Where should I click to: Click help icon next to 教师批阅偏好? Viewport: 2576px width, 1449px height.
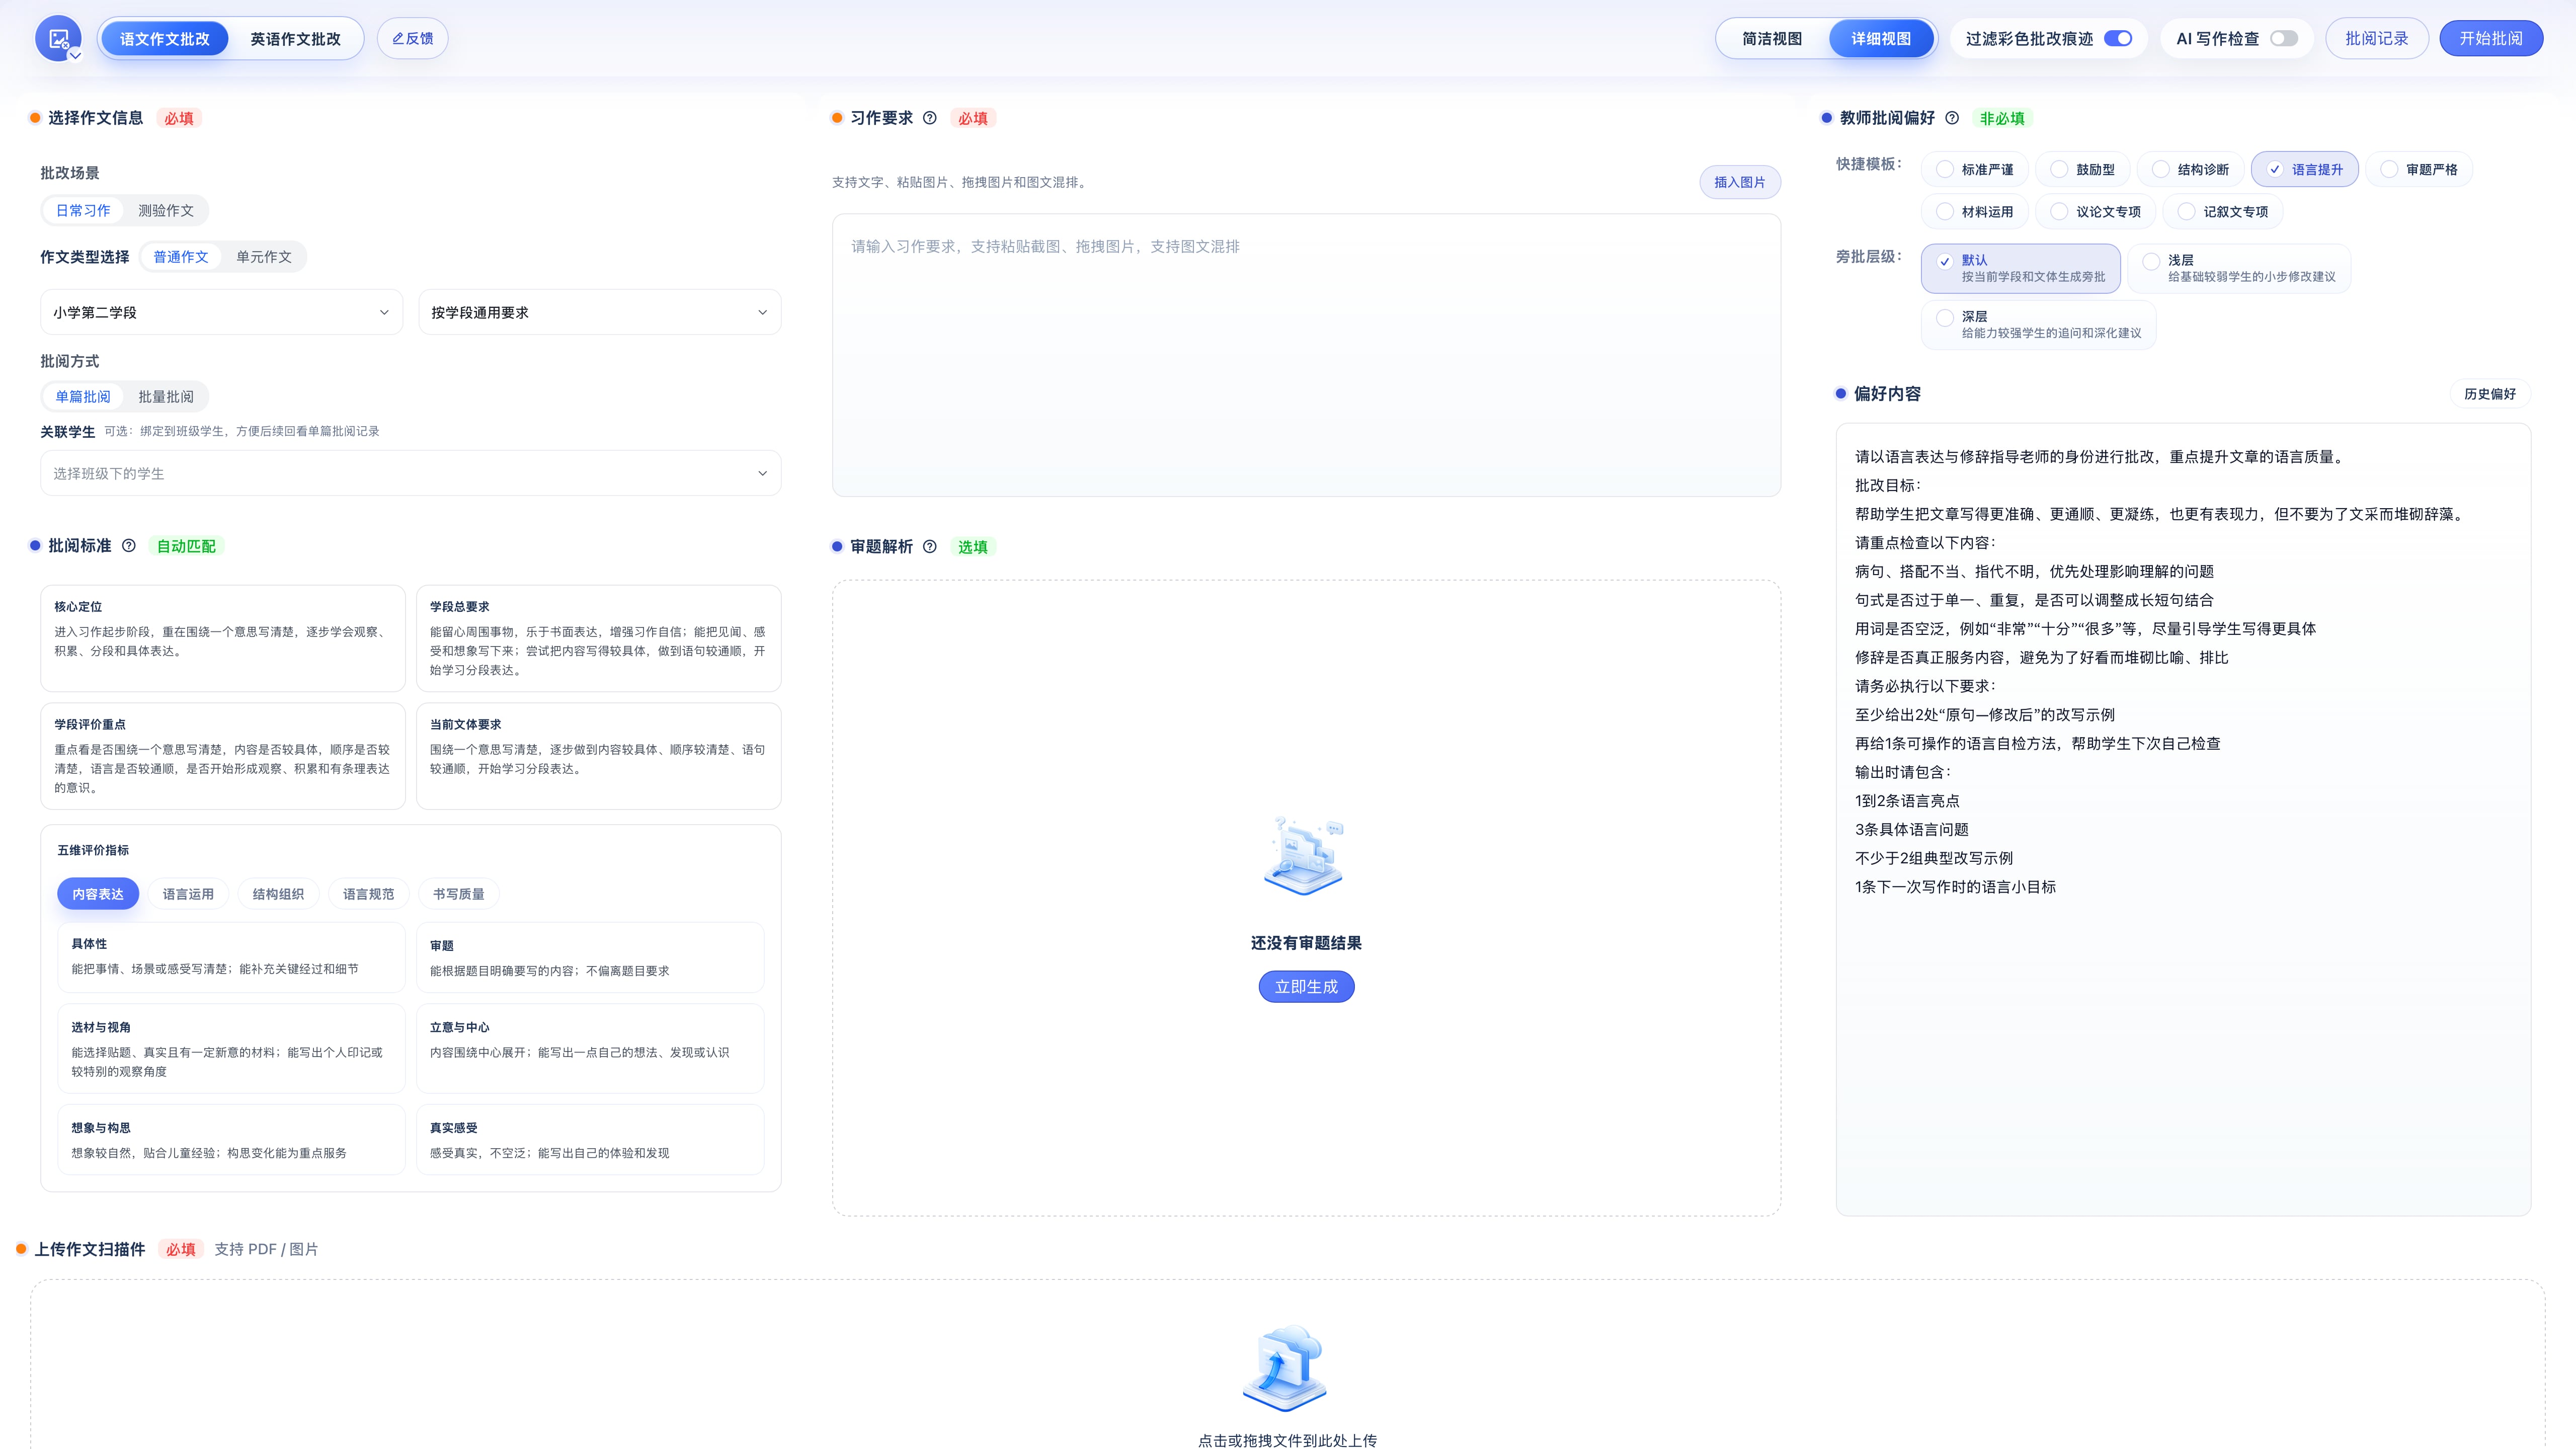(x=1952, y=118)
